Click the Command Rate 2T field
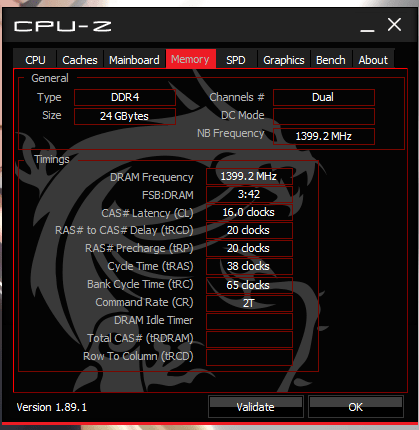 [x=249, y=303]
